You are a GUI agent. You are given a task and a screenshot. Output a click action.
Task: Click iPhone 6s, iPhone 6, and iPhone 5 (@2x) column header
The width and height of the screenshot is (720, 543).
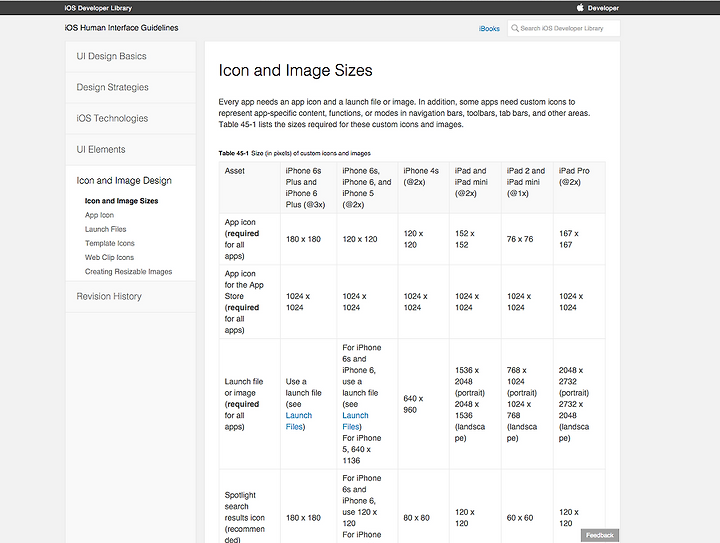pyautogui.click(x=367, y=187)
